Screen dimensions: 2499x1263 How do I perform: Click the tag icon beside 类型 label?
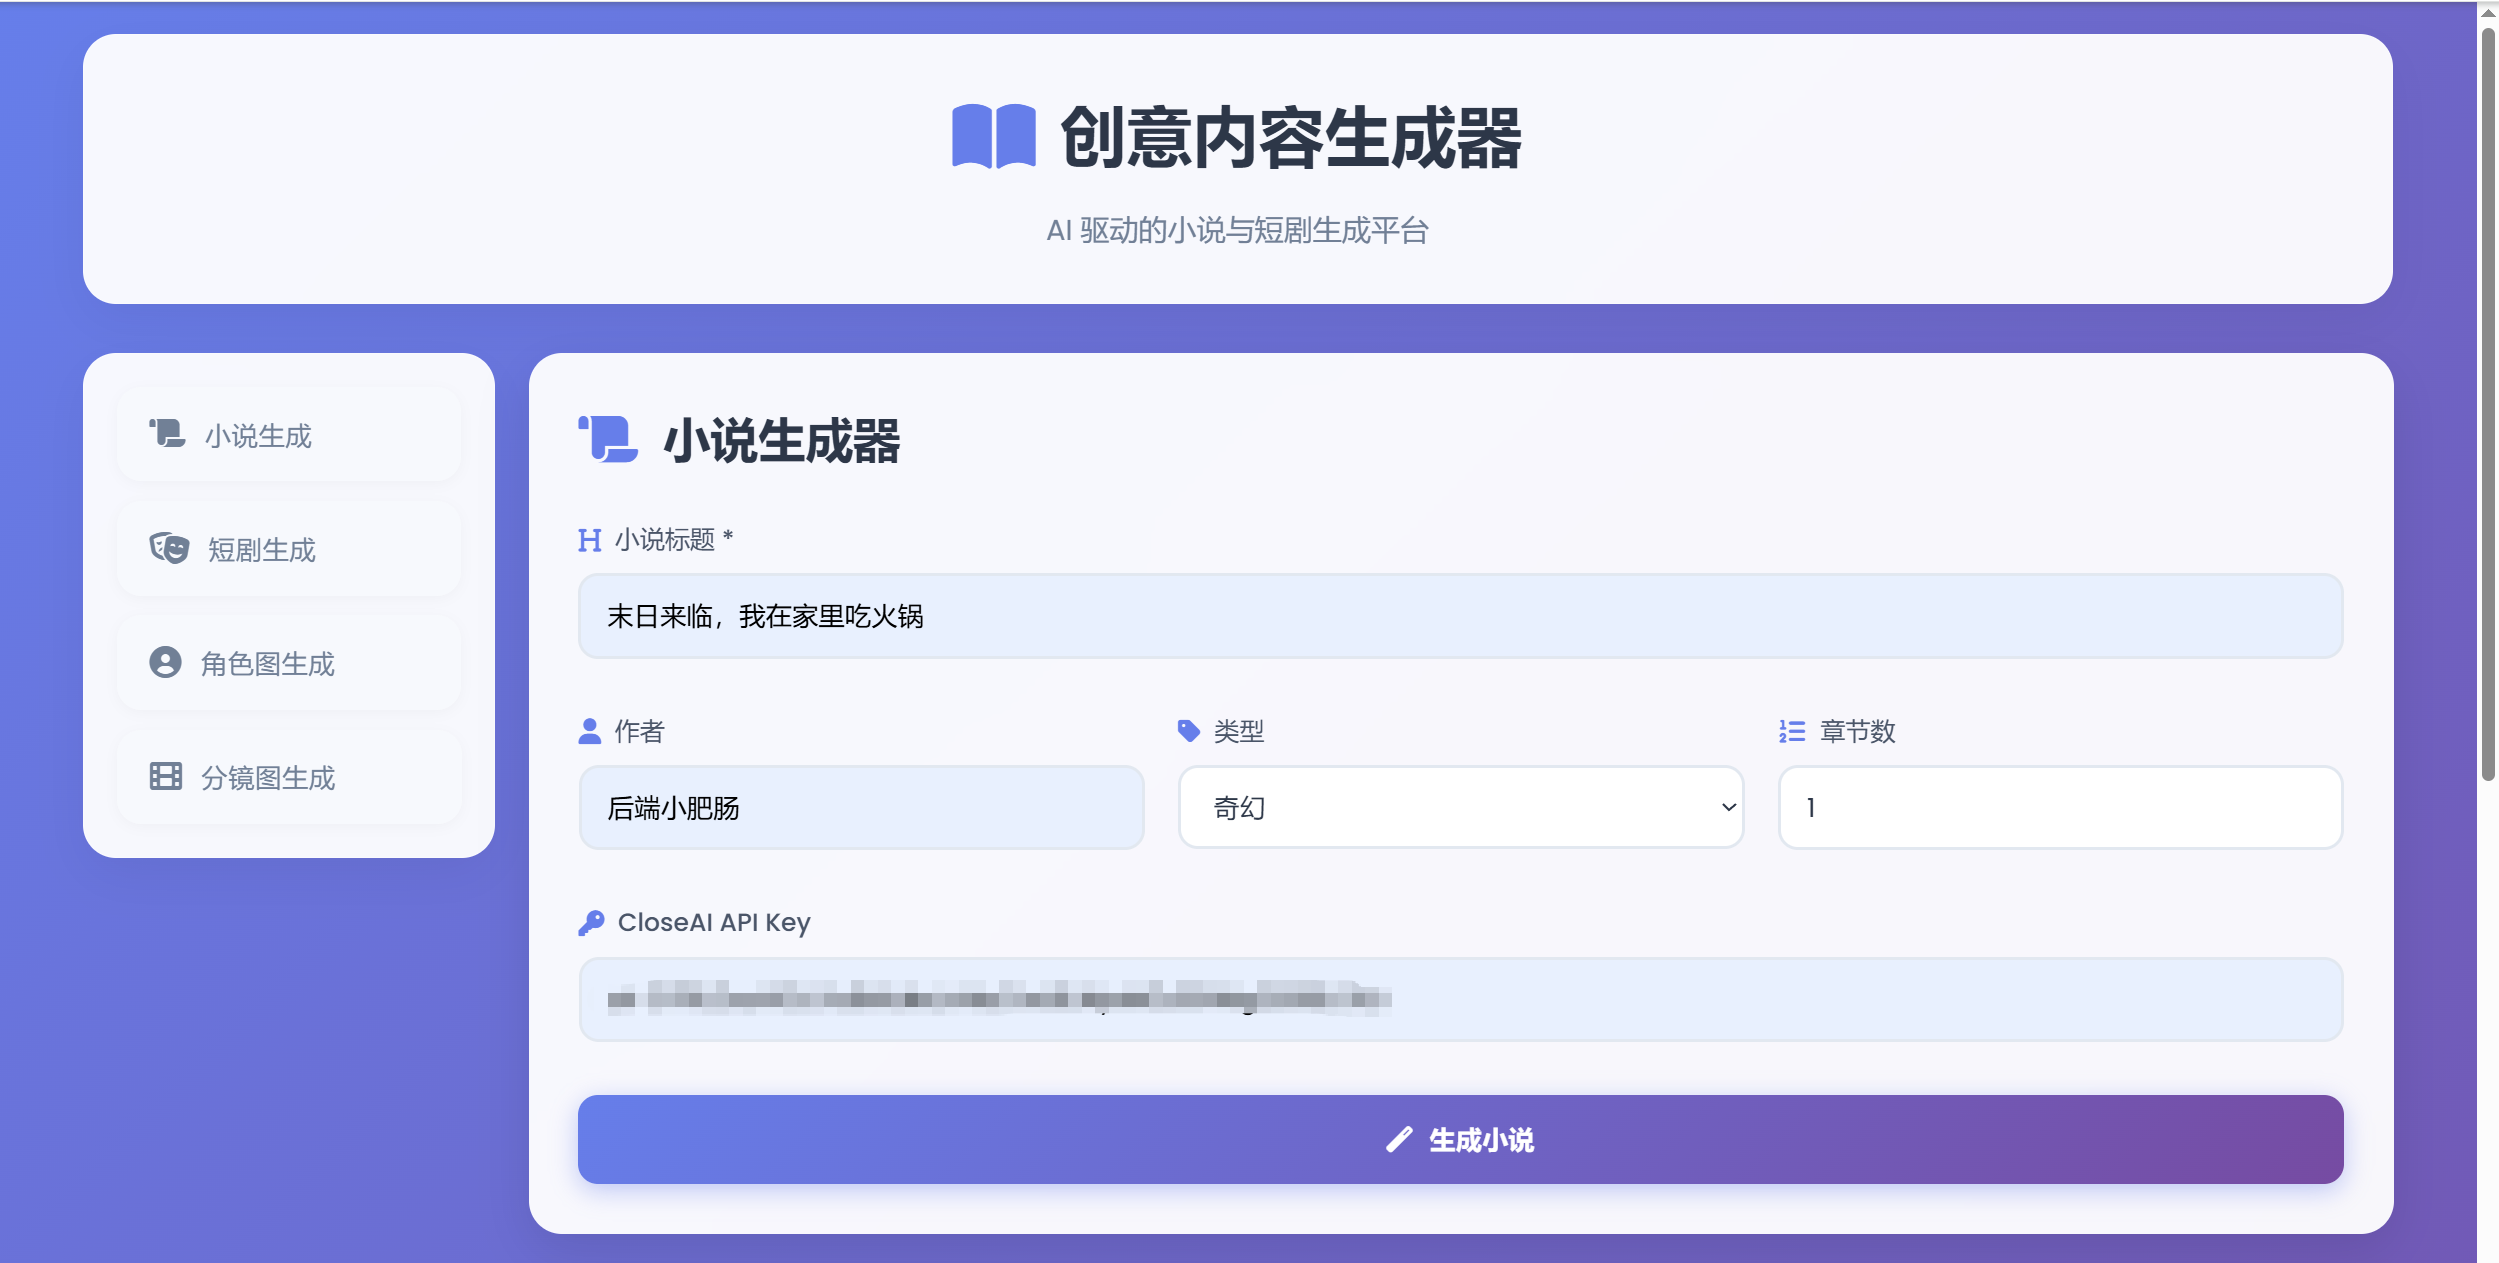click(1188, 731)
